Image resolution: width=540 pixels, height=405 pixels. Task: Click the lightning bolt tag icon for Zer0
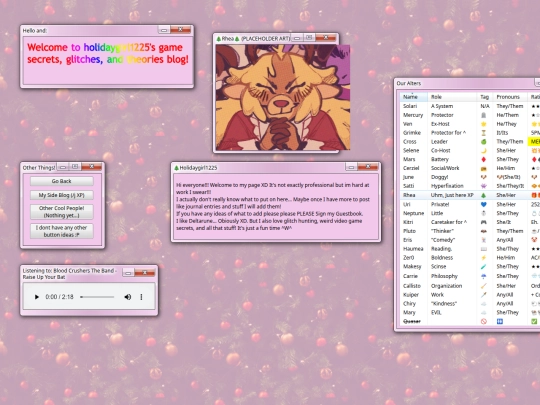(x=484, y=258)
